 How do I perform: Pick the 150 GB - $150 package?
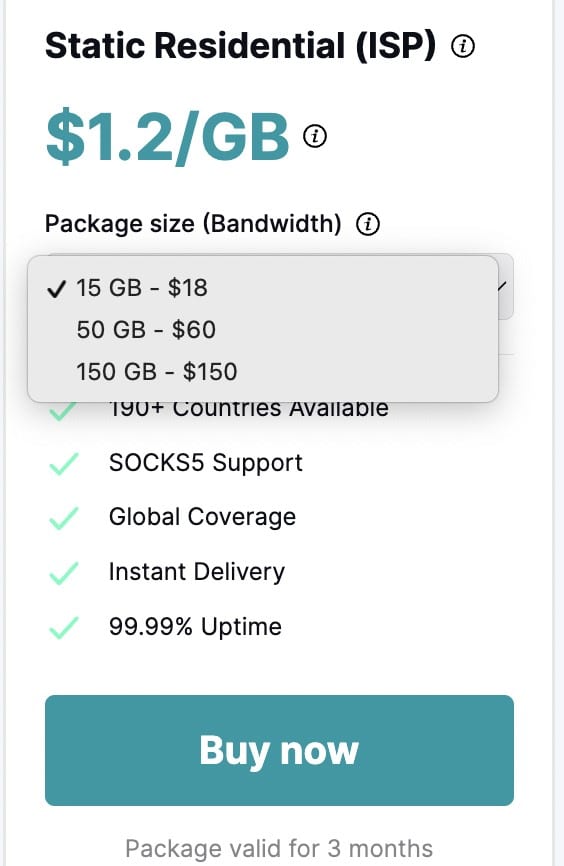click(x=263, y=372)
